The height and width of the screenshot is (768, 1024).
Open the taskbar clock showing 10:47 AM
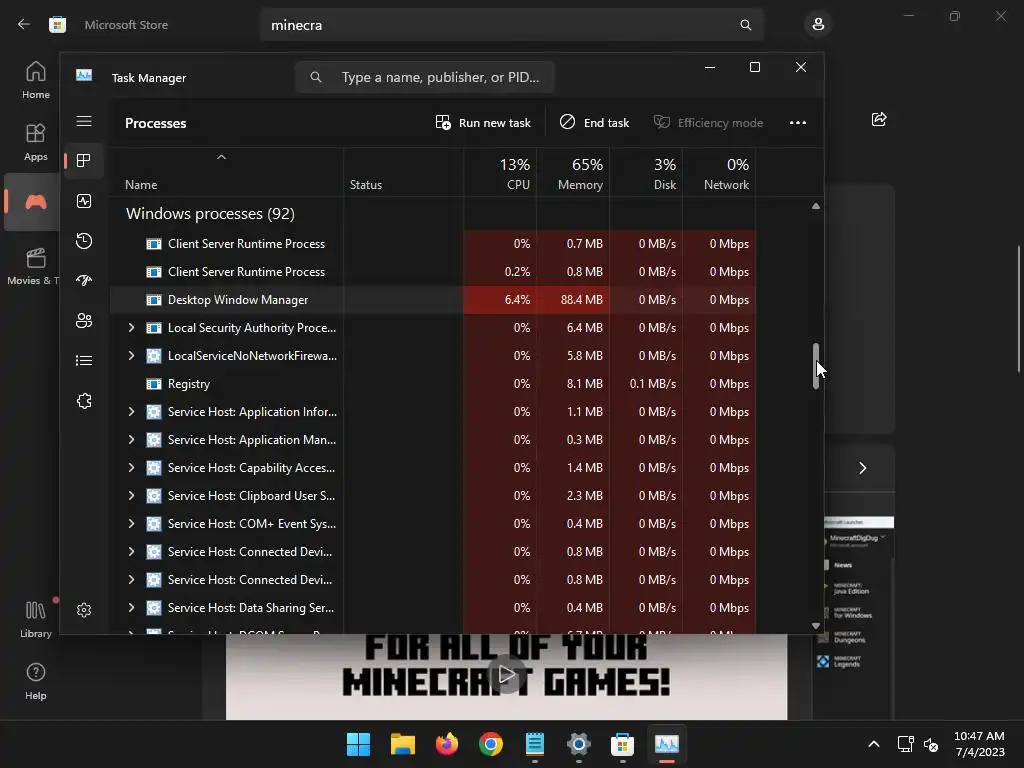point(979,744)
